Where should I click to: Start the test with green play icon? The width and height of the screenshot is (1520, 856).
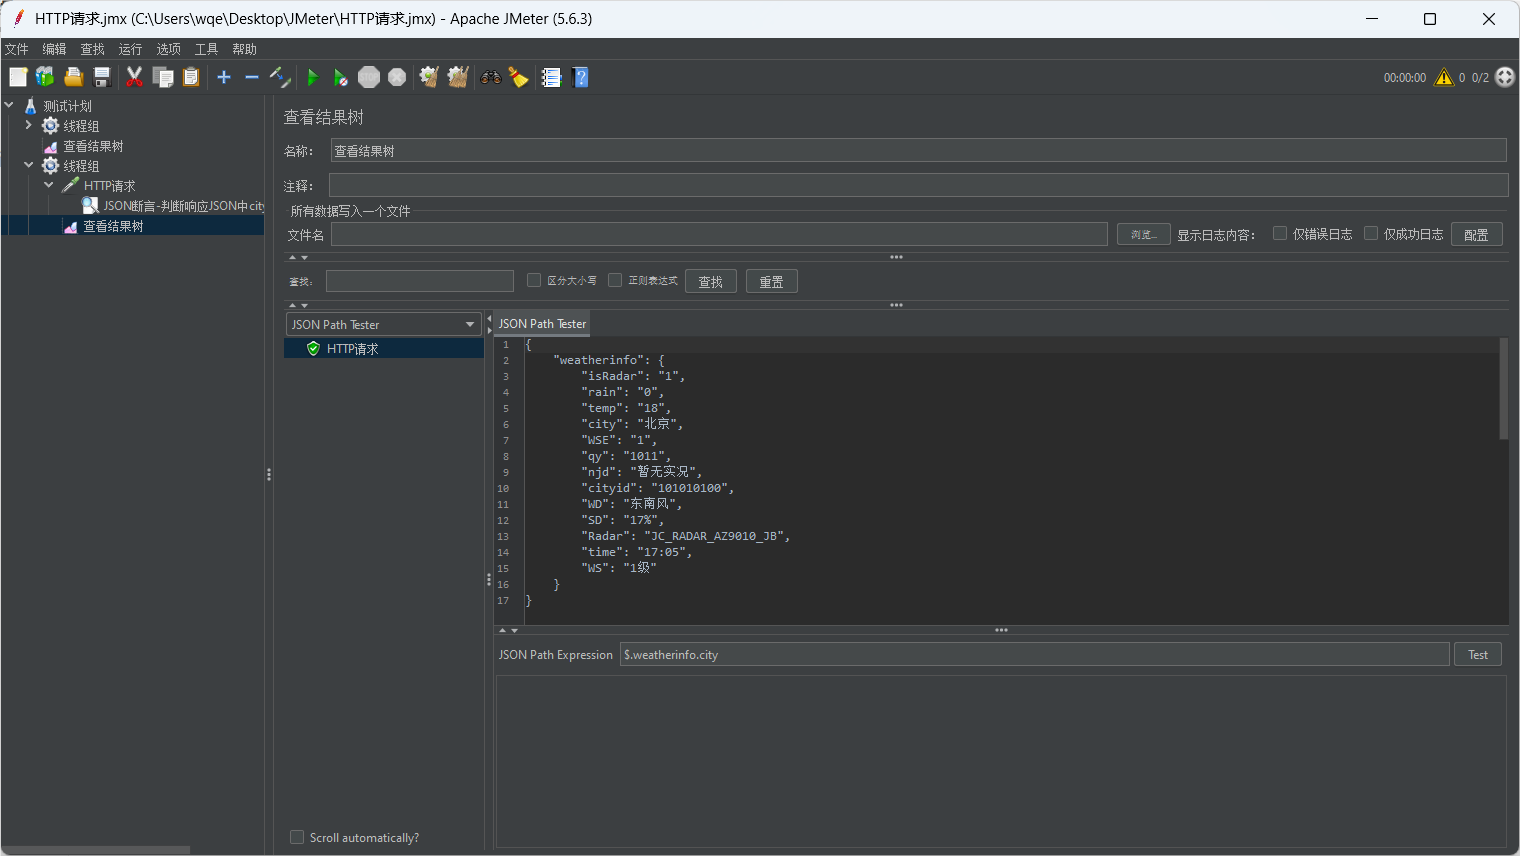coord(313,77)
